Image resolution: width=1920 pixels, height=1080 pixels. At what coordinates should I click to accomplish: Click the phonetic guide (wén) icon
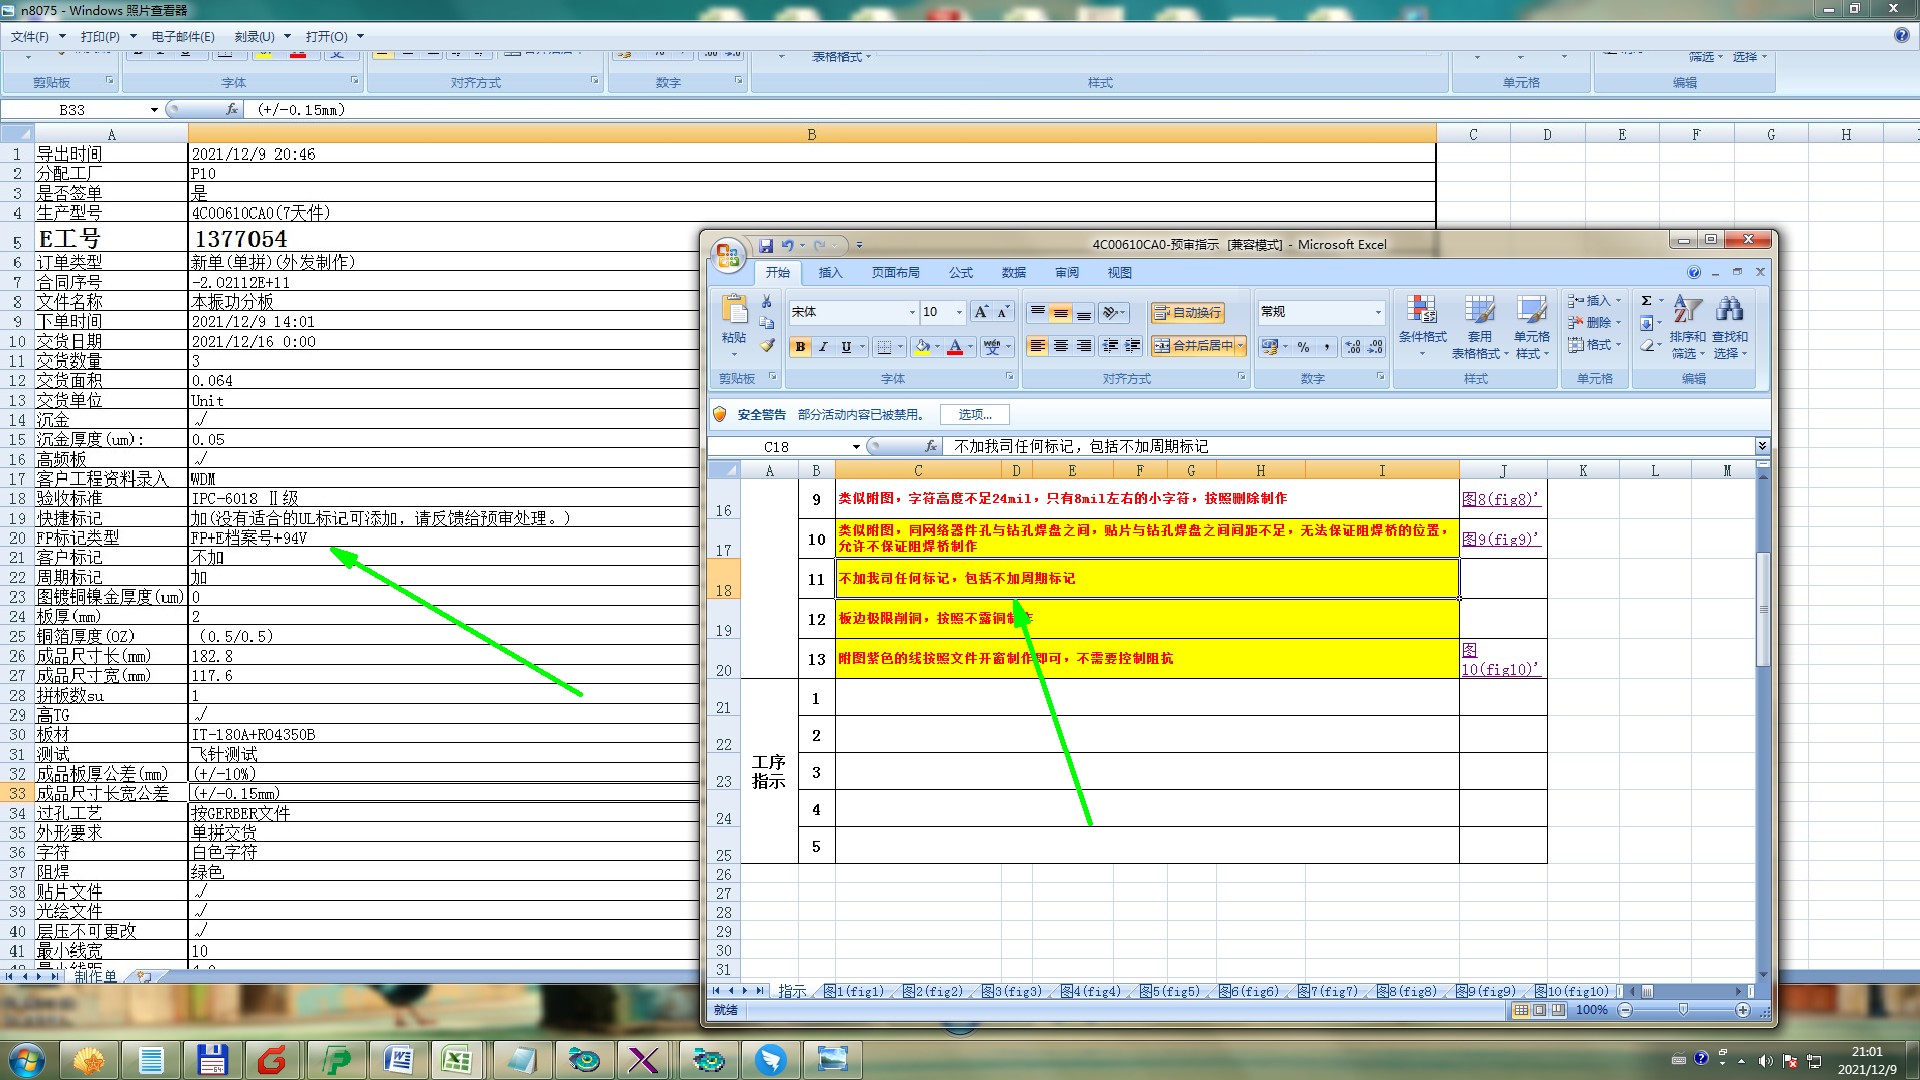(992, 346)
